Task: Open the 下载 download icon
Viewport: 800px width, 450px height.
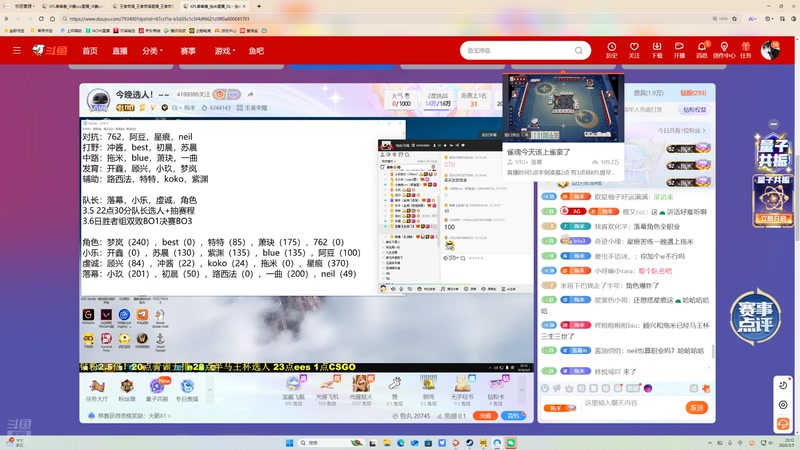Action: [x=657, y=50]
